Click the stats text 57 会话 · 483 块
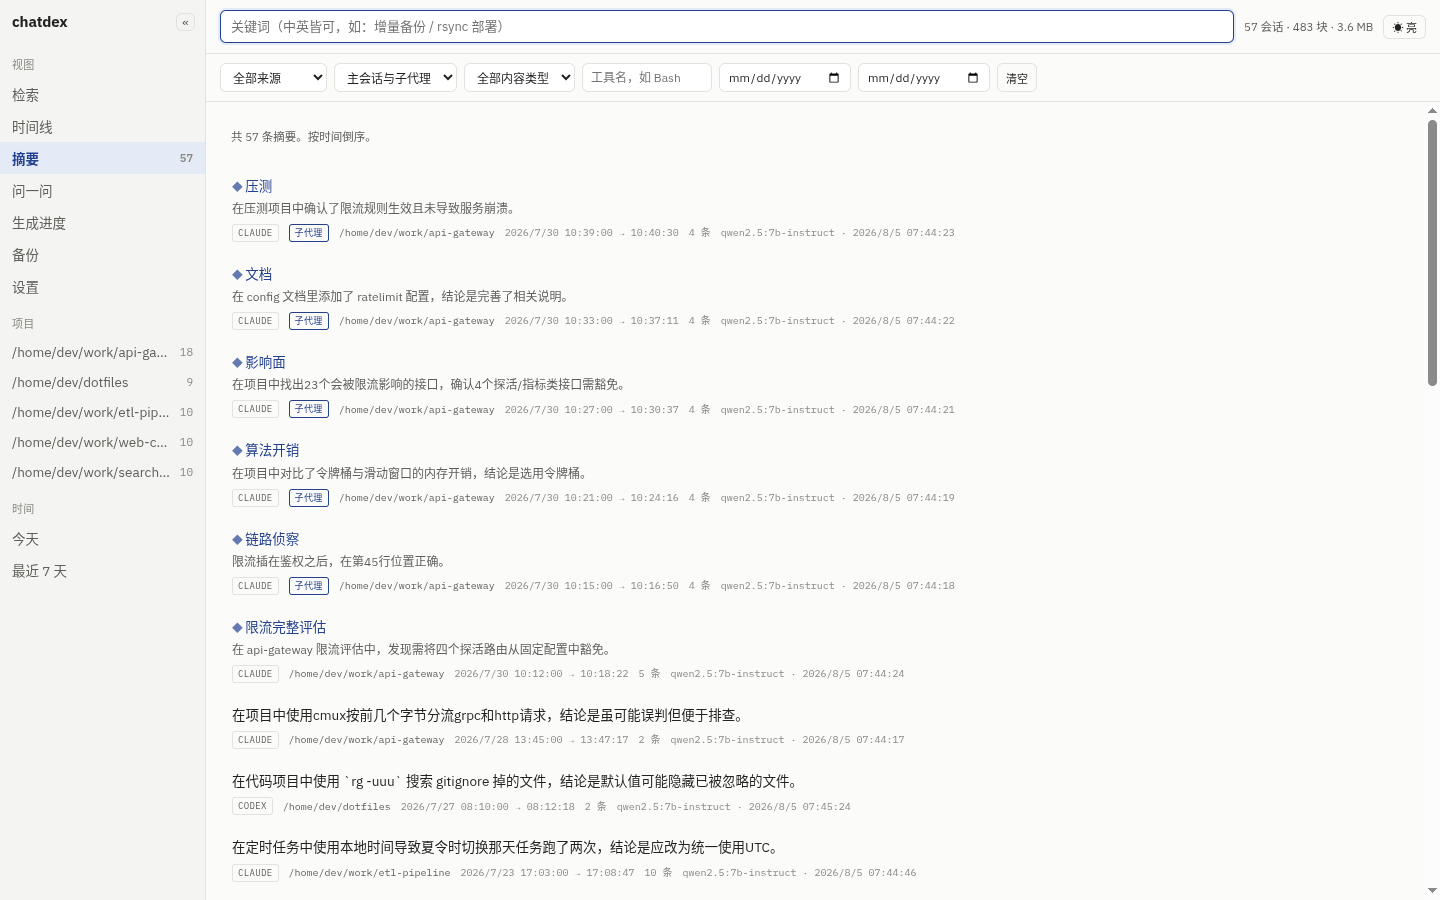Image resolution: width=1440 pixels, height=900 pixels. coord(1286,27)
